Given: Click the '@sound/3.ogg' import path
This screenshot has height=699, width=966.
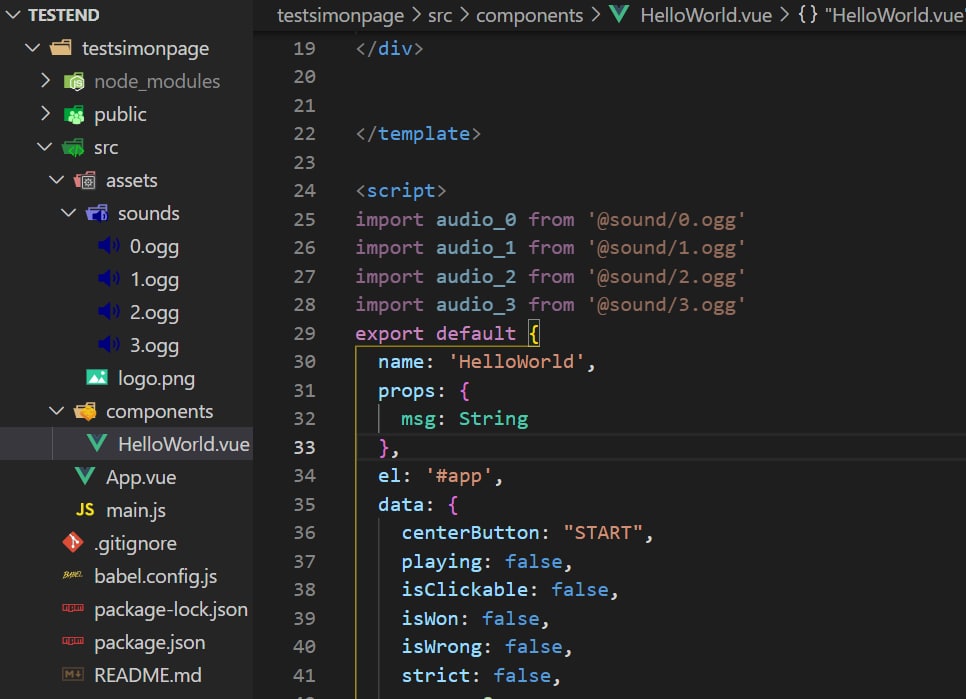Looking at the screenshot, I should click(x=666, y=305).
